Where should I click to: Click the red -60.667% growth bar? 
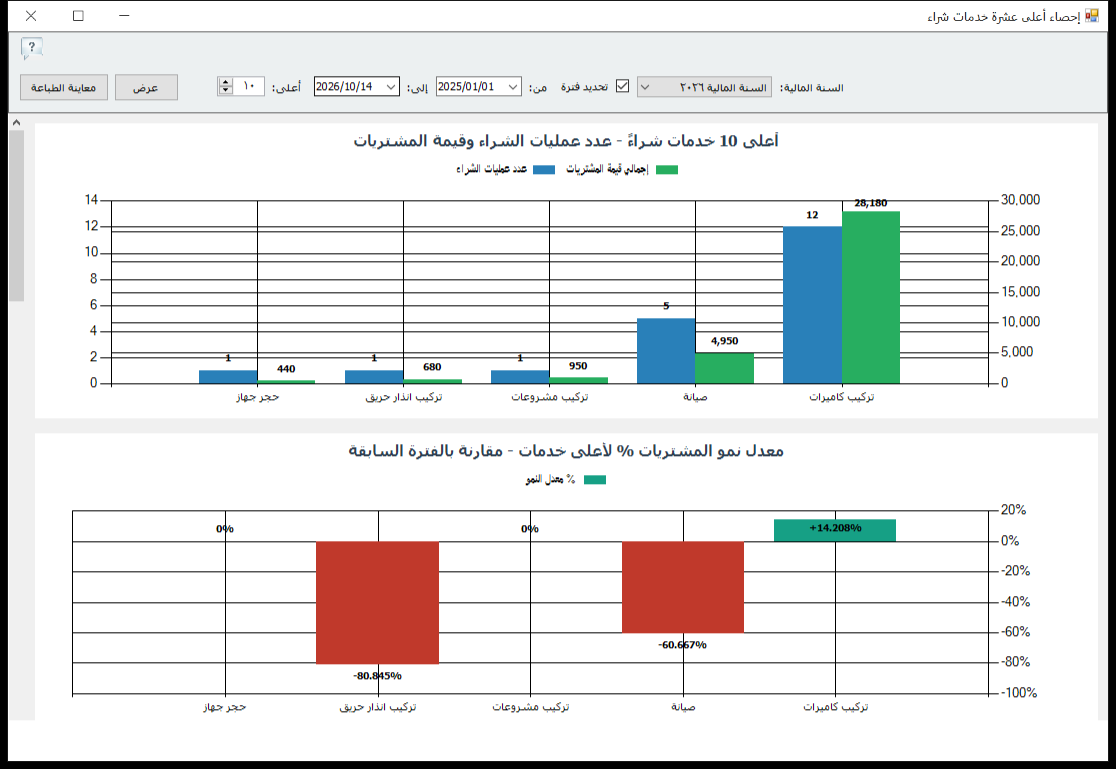[x=683, y=587]
